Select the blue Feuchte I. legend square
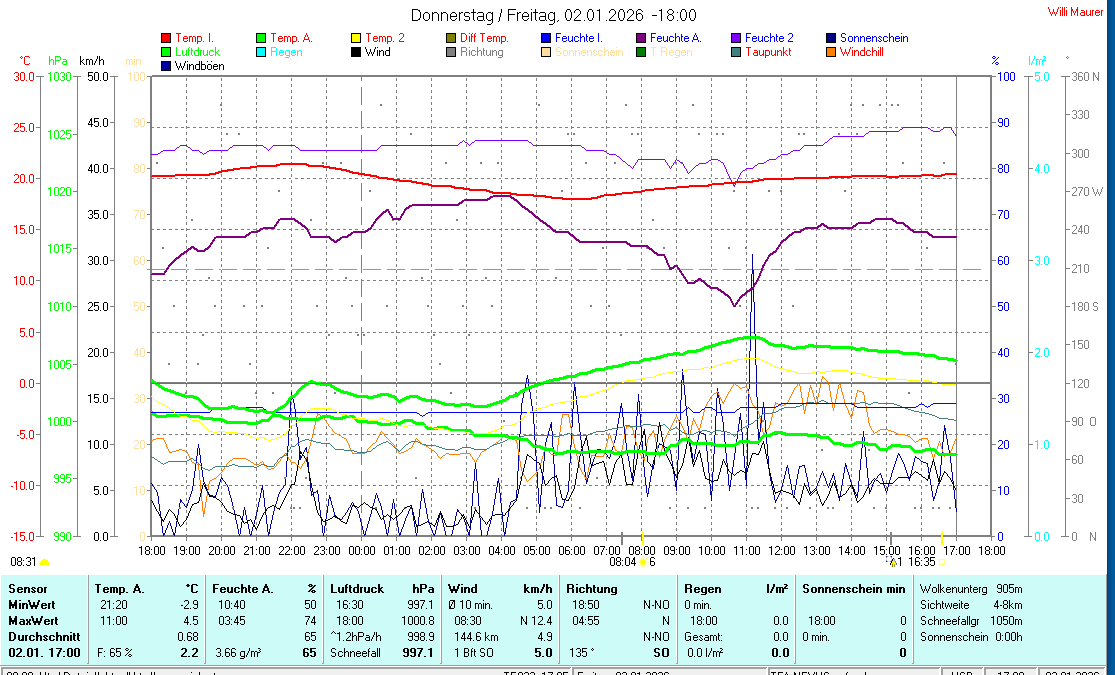Screen dimensions: 1115x675 click(x=546, y=38)
